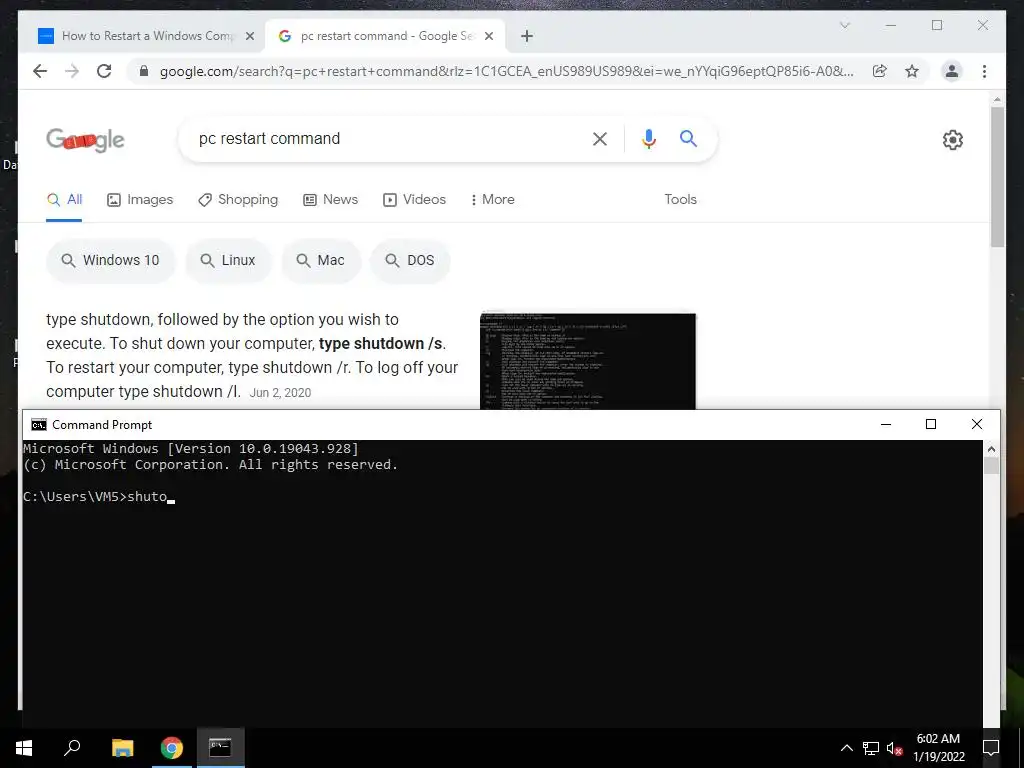1024x768 pixels.
Task: Switch to the Images results tab
Action: pos(140,199)
